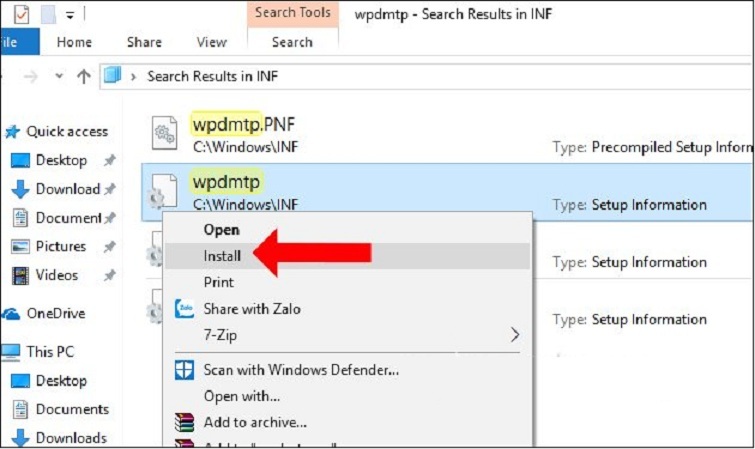The image size is (755, 449).
Task: Click the wpdmtp.PNF file icon
Action: [164, 134]
